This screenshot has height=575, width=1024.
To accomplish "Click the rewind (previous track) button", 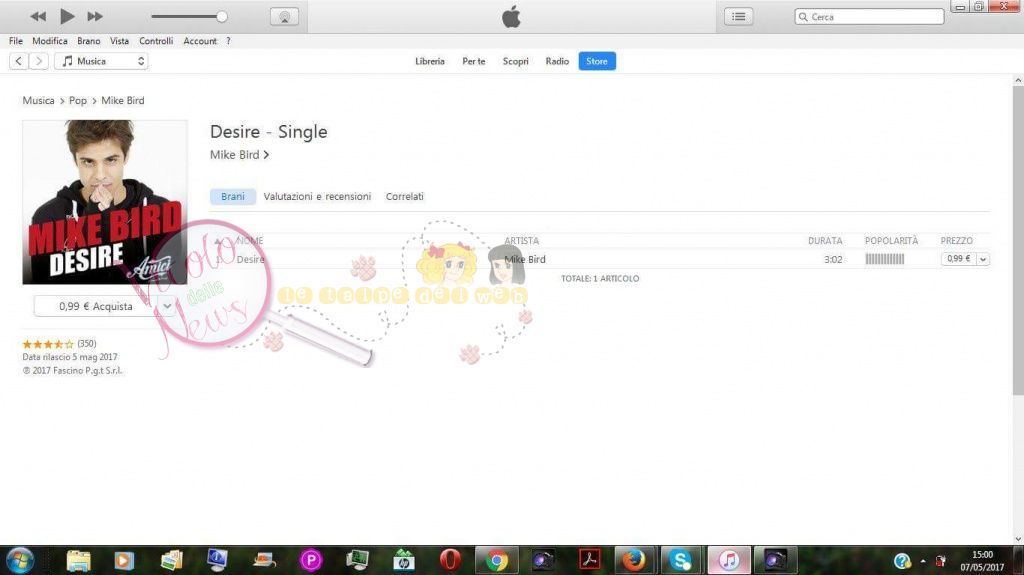I will (x=38, y=16).
